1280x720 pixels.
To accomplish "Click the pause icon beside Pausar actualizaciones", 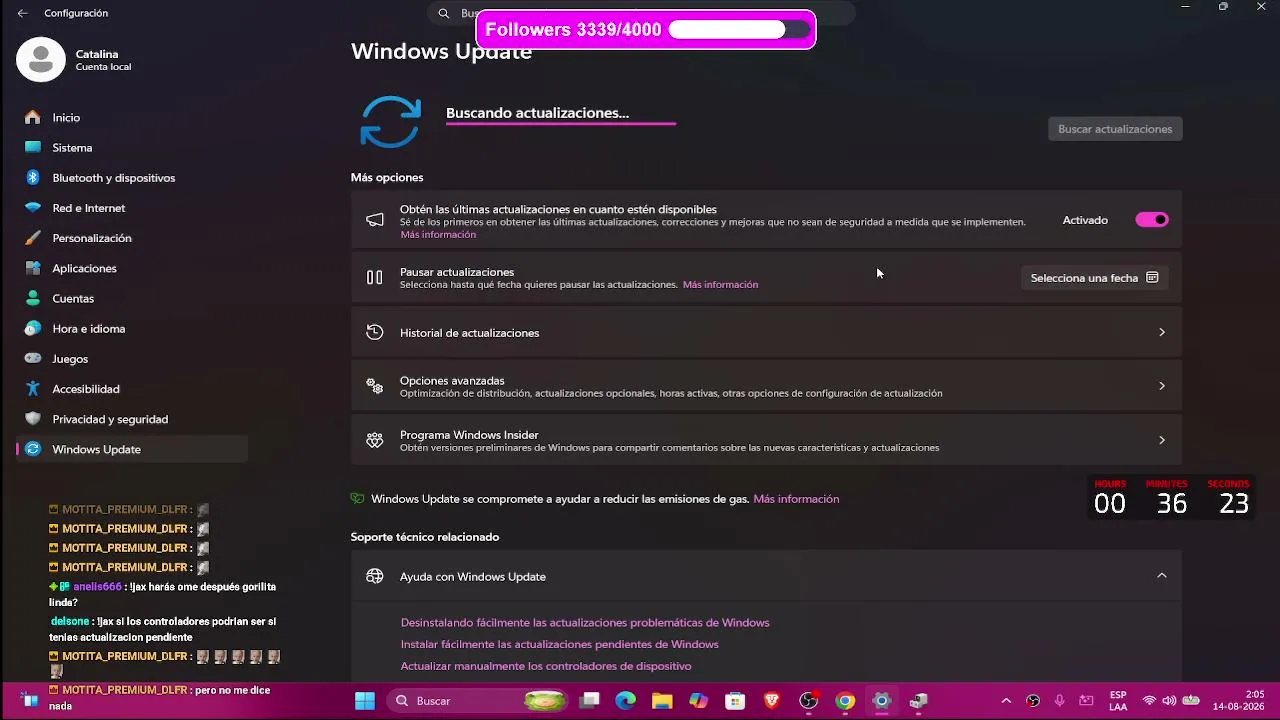I will pyautogui.click(x=374, y=278).
